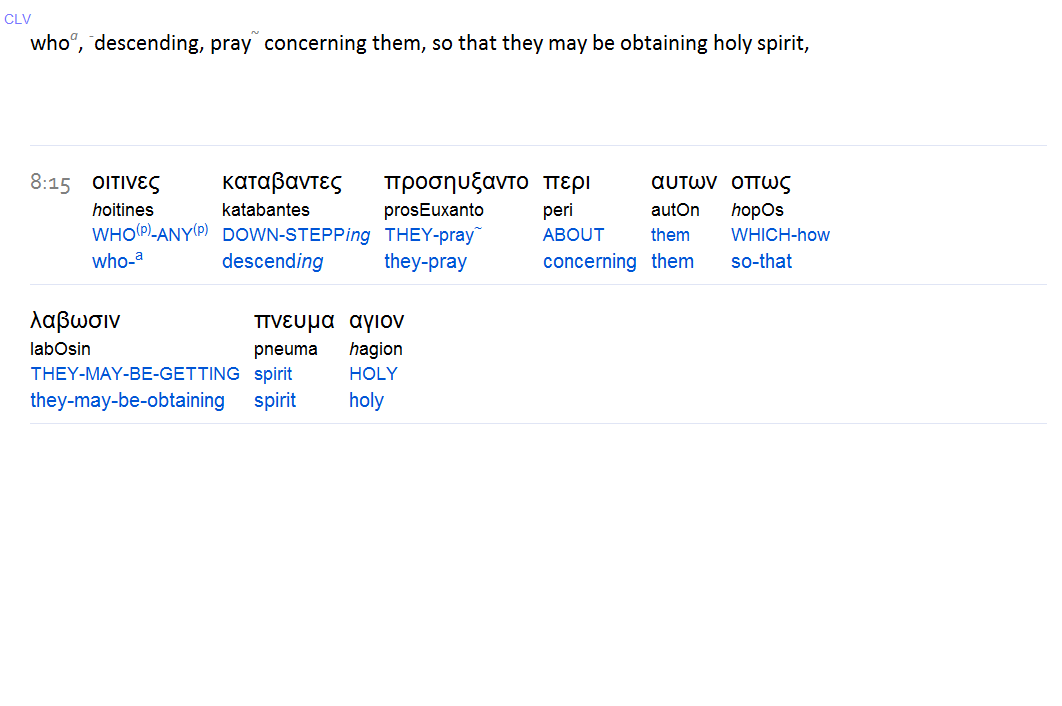Click the Greek word αγιον

(377, 321)
